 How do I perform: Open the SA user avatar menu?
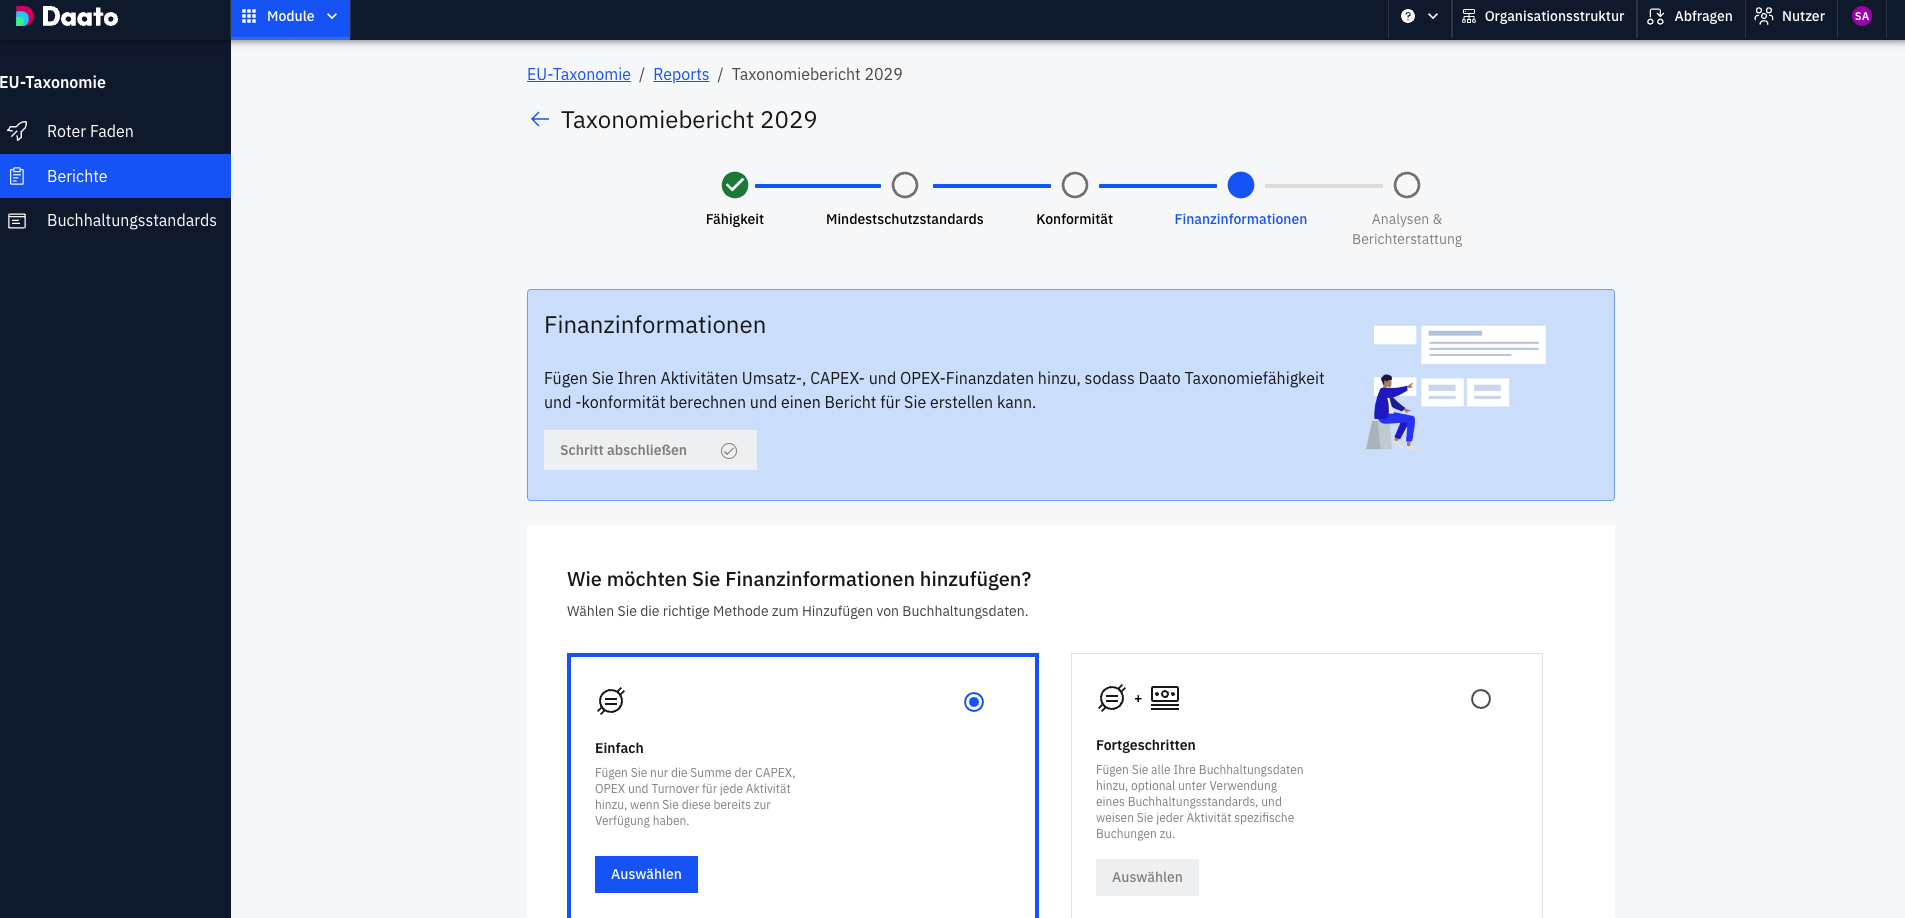click(1862, 16)
